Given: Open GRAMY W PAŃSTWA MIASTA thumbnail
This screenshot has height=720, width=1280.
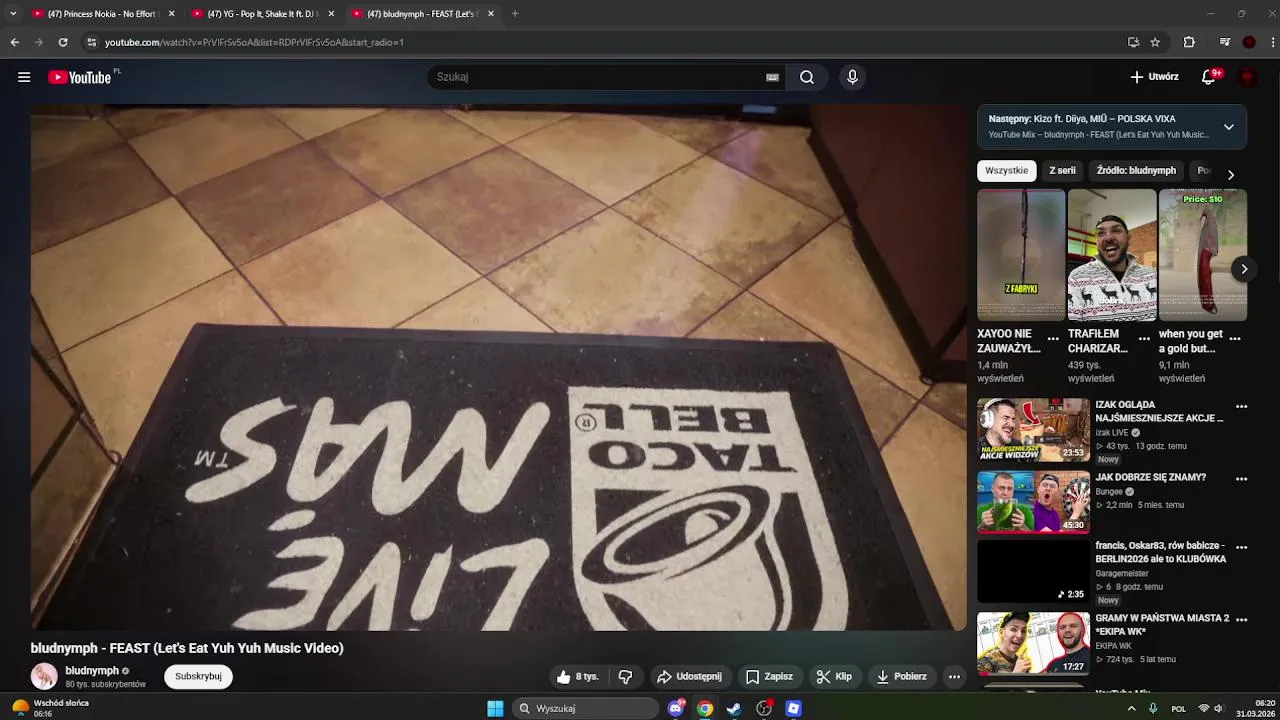Looking at the screenshot, I should pyautogui.click(x=1033, y=644).
